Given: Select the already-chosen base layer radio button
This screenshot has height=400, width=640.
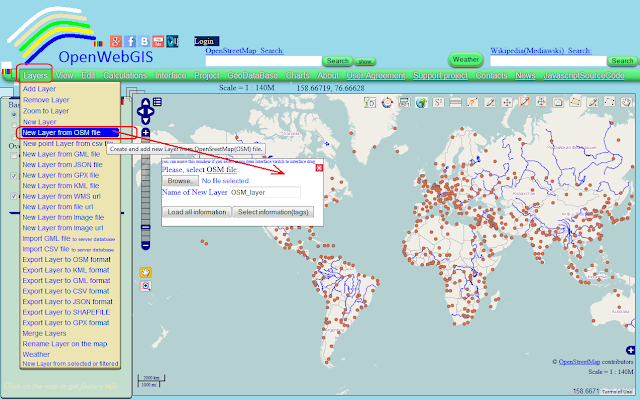Looking at the screenshot, I should tap(15, 115).
